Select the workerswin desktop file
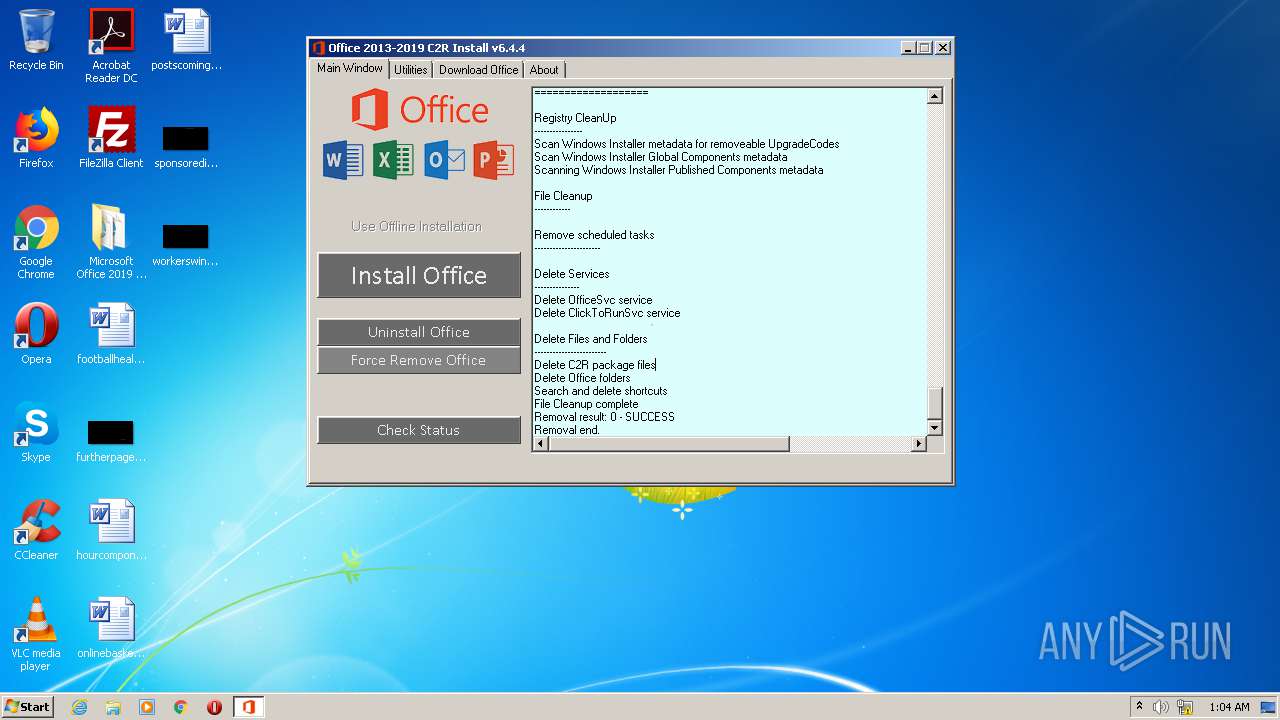This screenshot has width=1280, height=720. [x=186, y=244]
